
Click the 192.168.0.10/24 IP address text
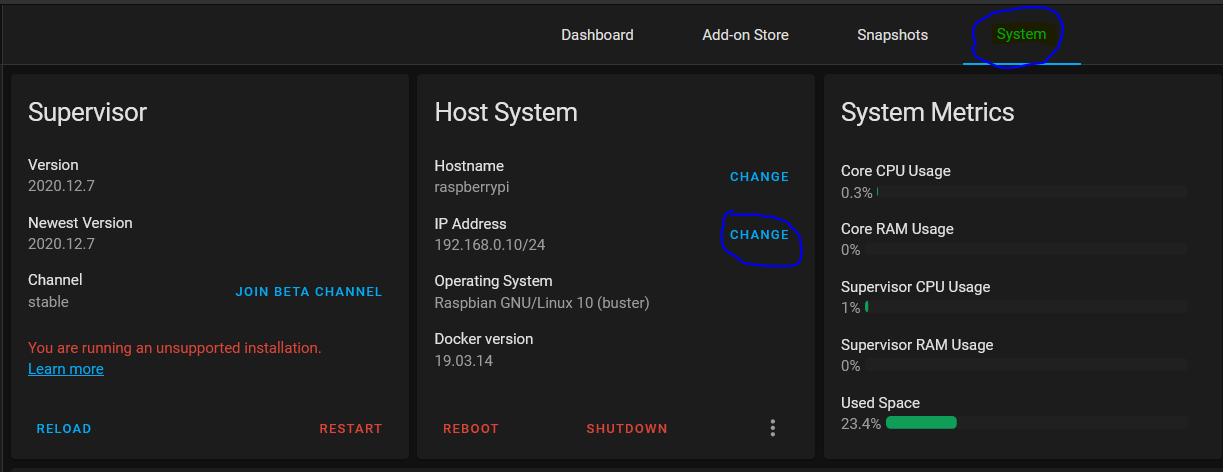pyautogui.click(x=490, y=245)
